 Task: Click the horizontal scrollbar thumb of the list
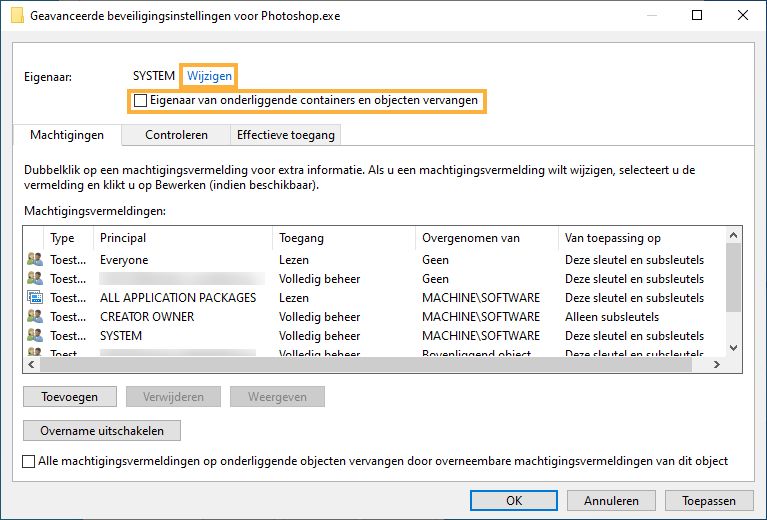(366, 364)
